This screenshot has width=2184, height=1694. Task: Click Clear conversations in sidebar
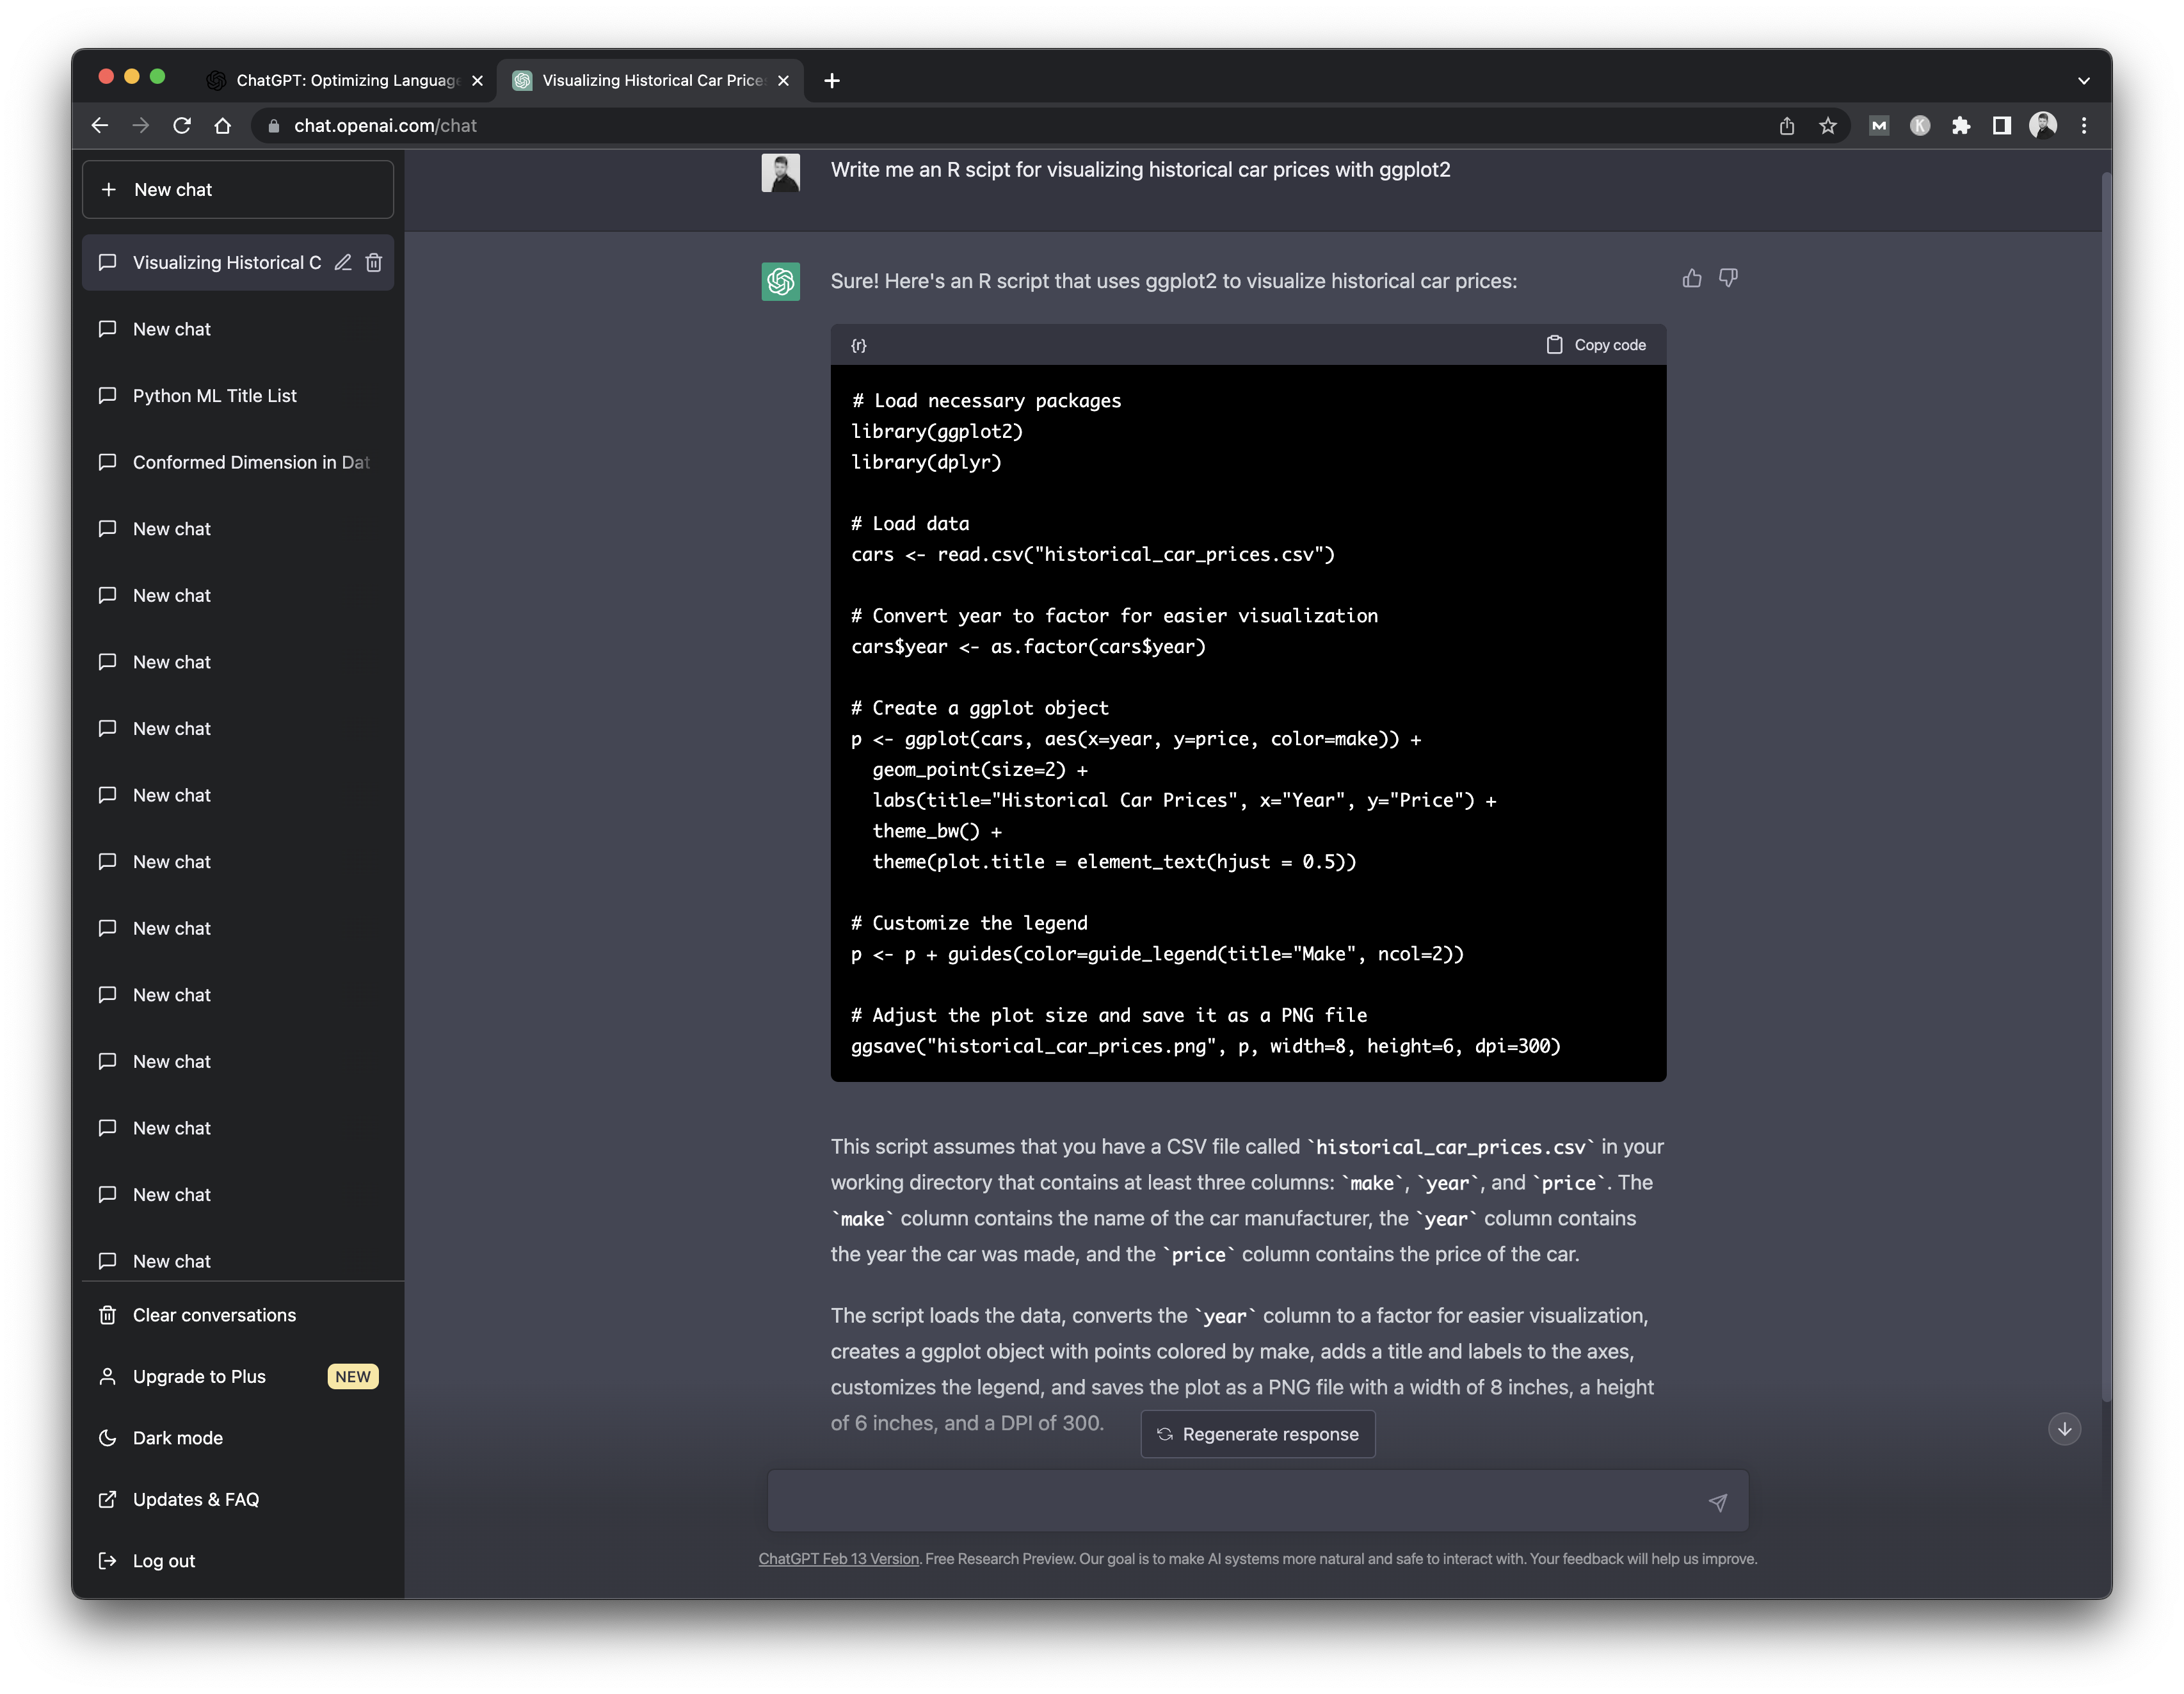238,1315
